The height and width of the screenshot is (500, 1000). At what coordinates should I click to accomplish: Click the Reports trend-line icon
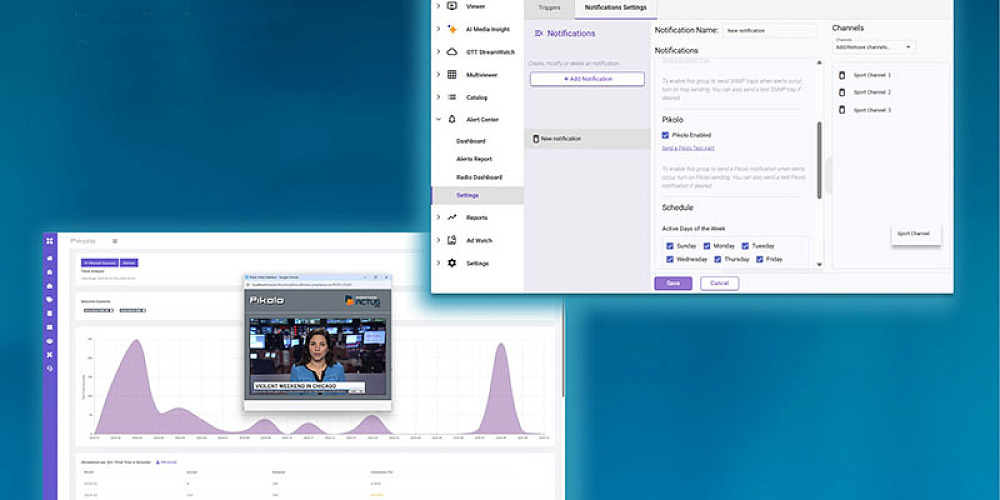pos(452,217)
